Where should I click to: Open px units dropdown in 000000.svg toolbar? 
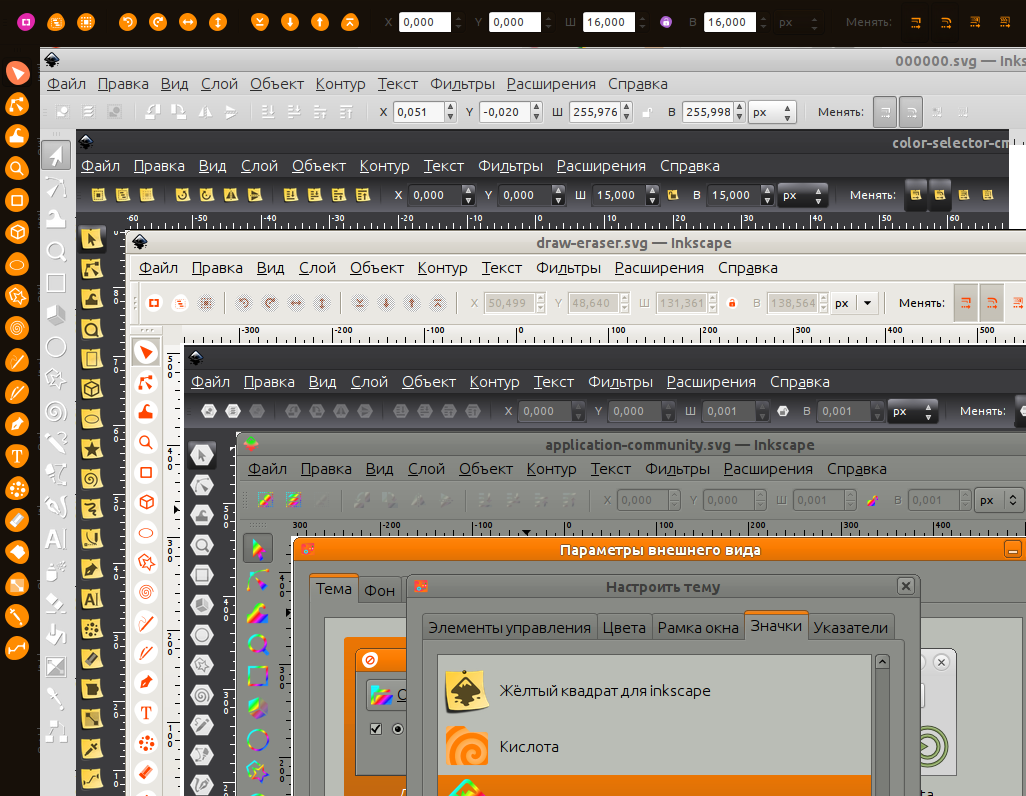pyautogui.click(x=772, y=112)
